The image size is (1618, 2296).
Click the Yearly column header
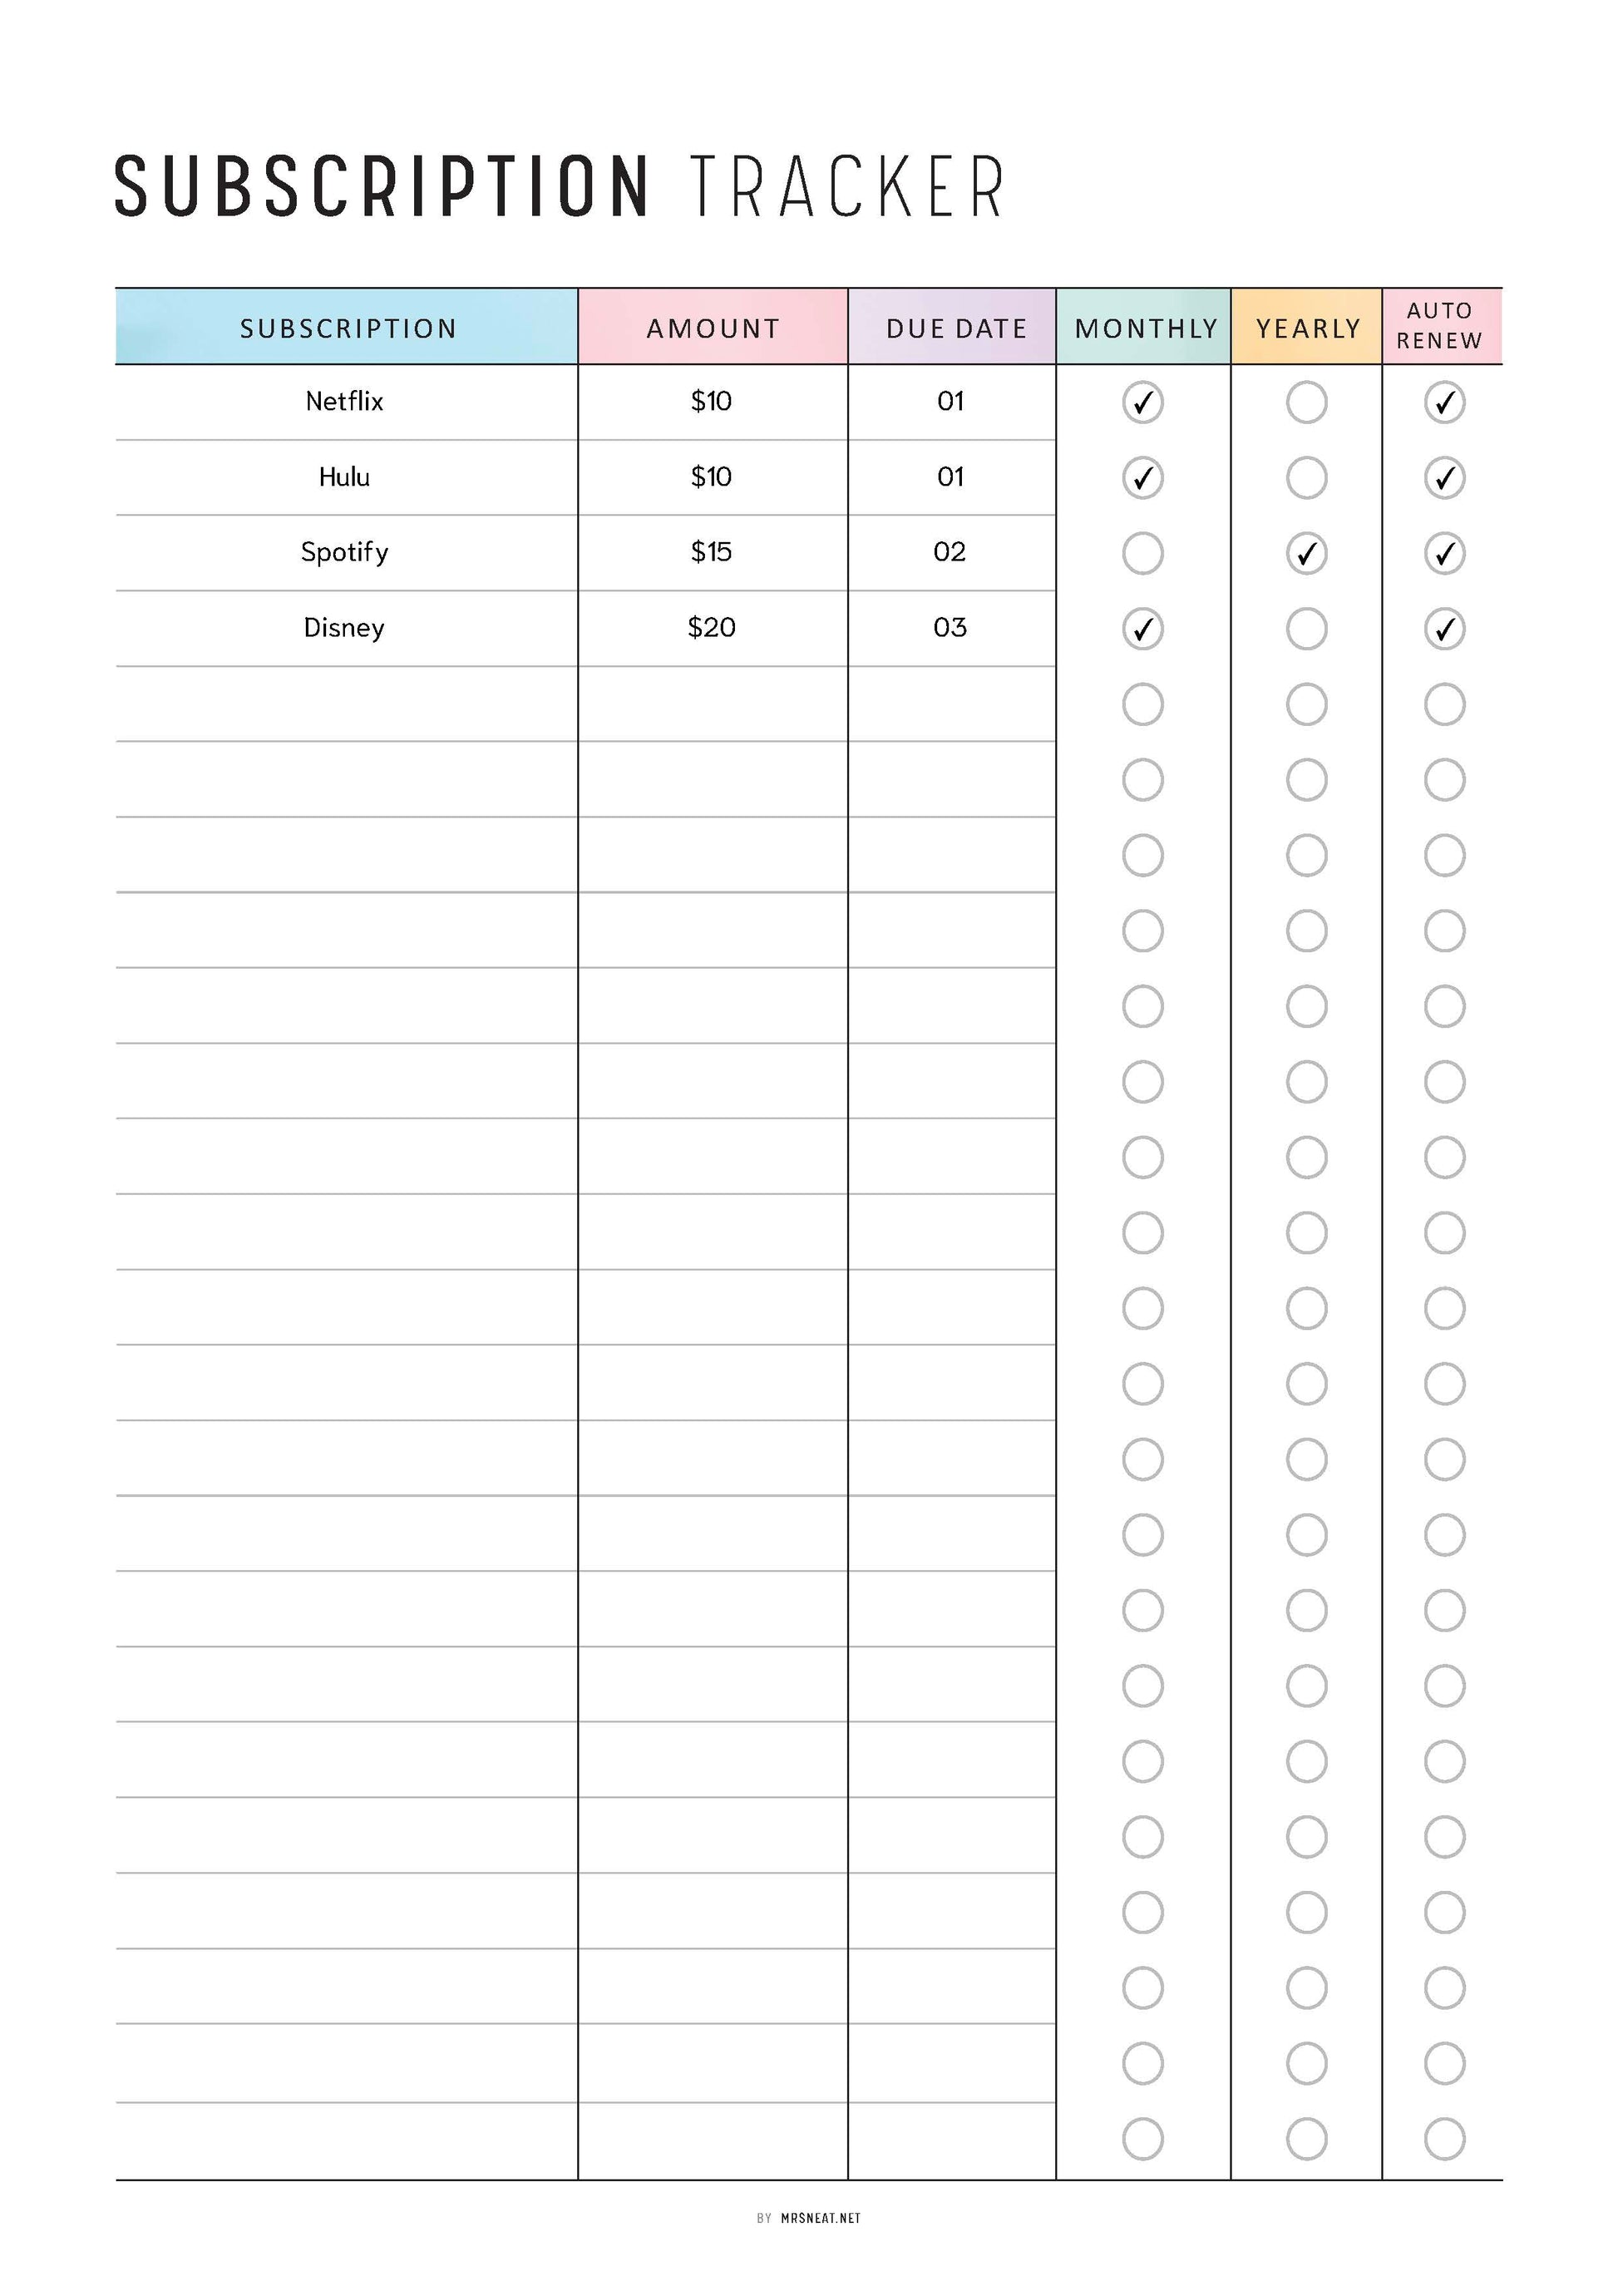(1307, 328)
